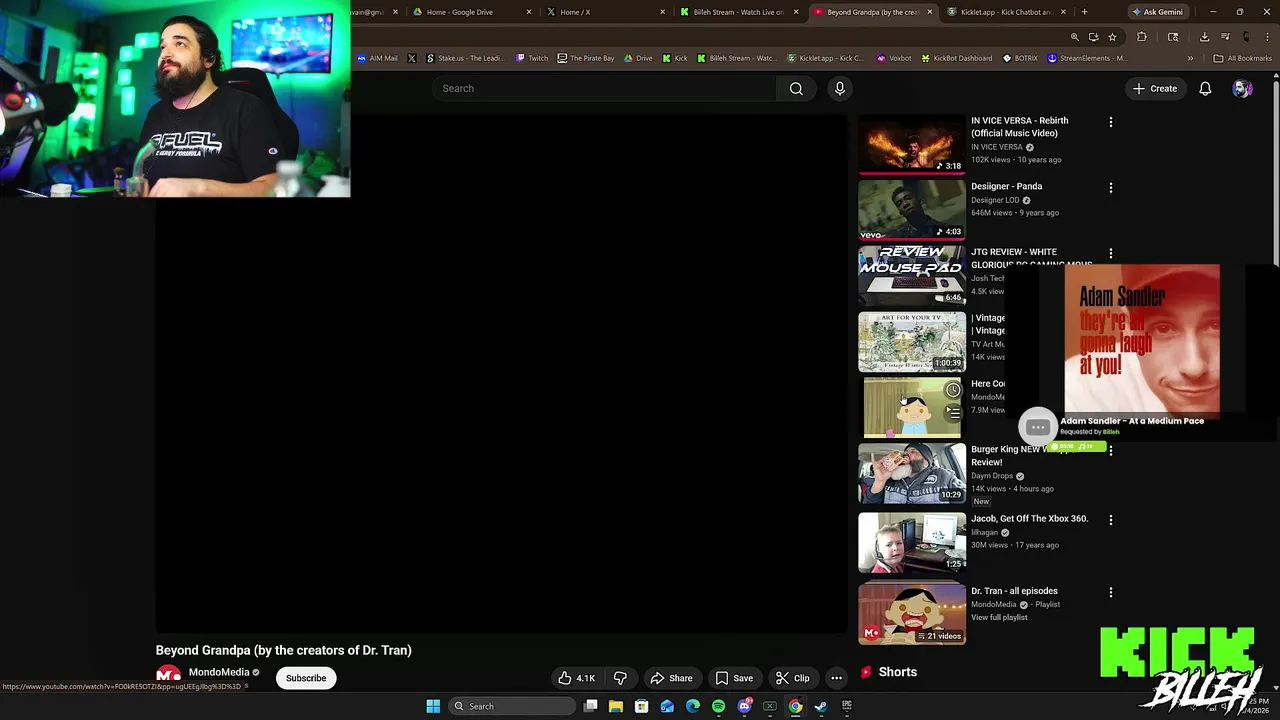Open options menu for Jacob, Get Off Xbox
This screenshot has height=720, width=1280.
coord(1110,520)
